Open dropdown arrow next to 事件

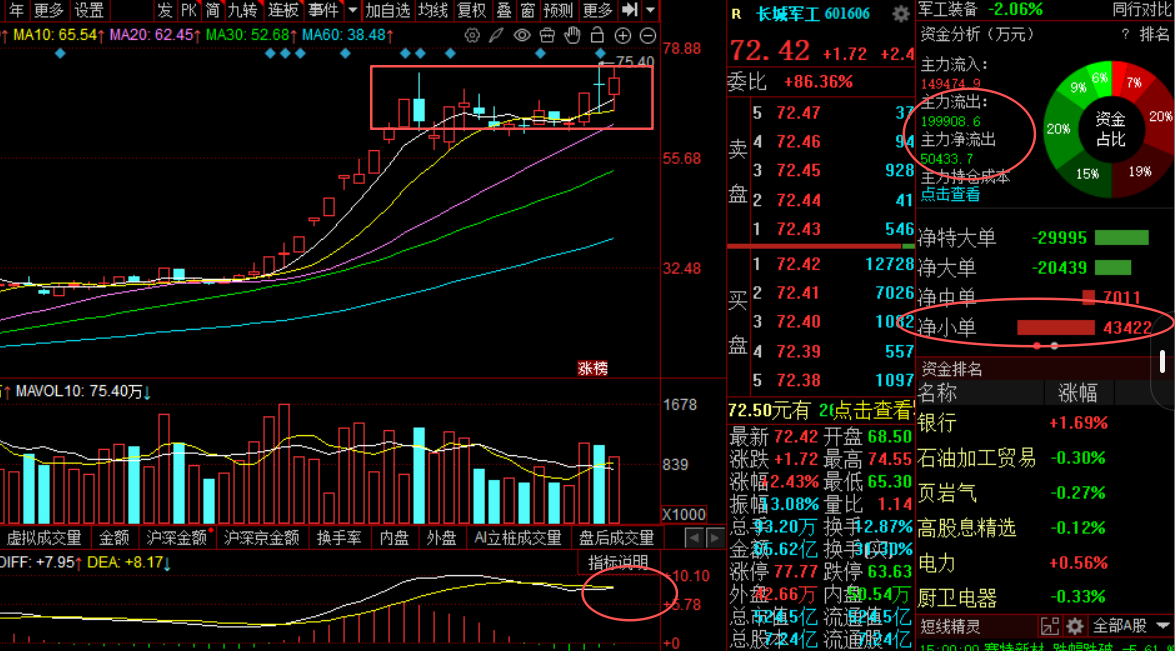point(352,10)
